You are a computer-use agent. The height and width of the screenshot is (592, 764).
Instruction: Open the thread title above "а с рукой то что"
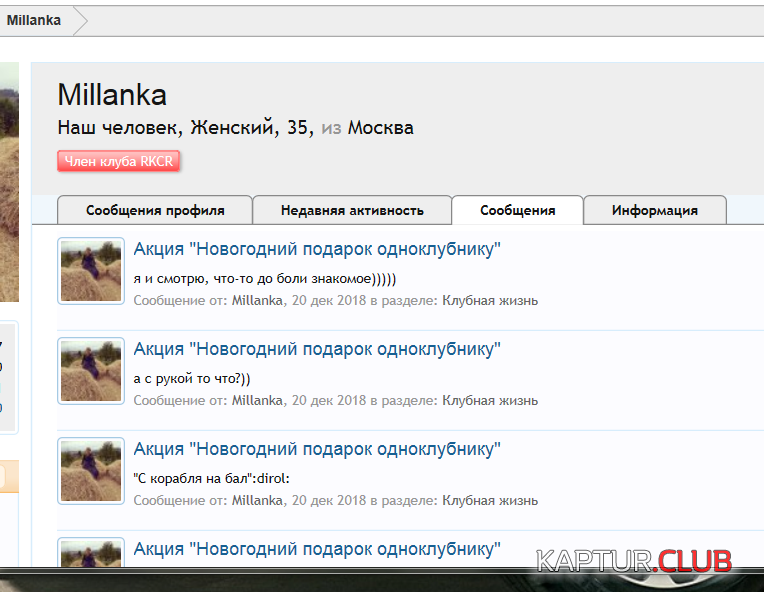pos(317,350)
